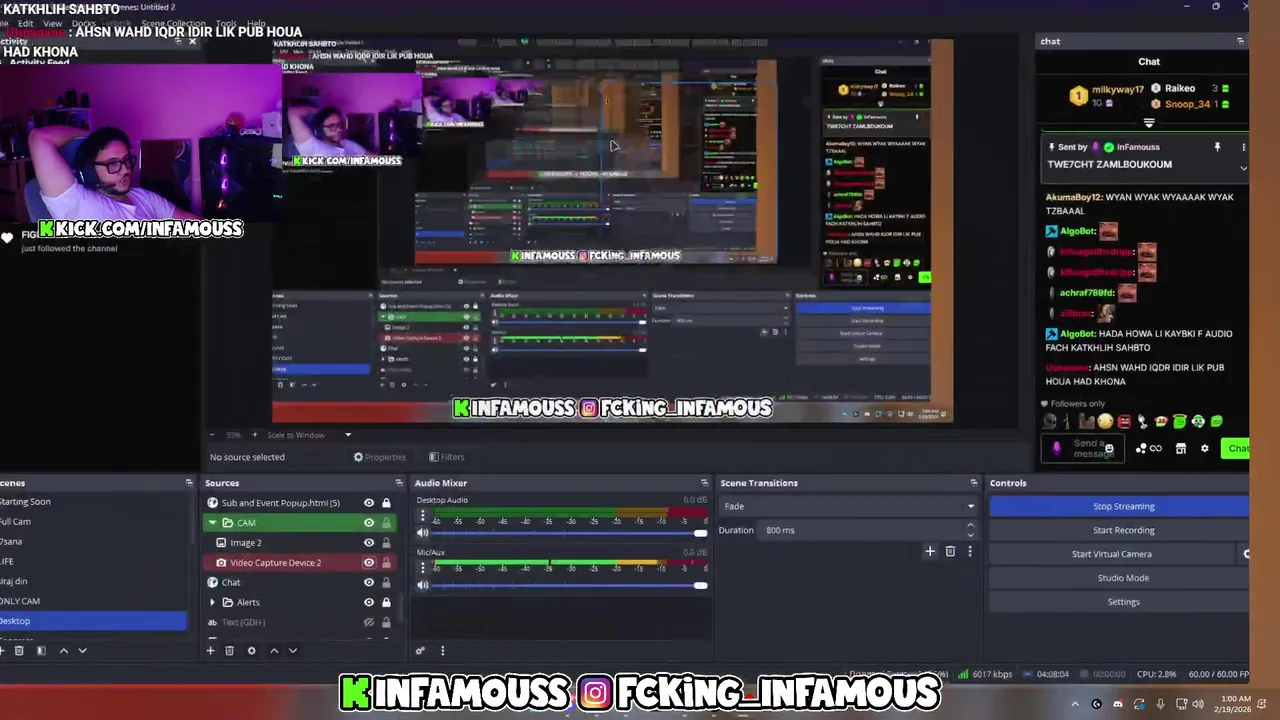Increase transition duration stepper

970,526
